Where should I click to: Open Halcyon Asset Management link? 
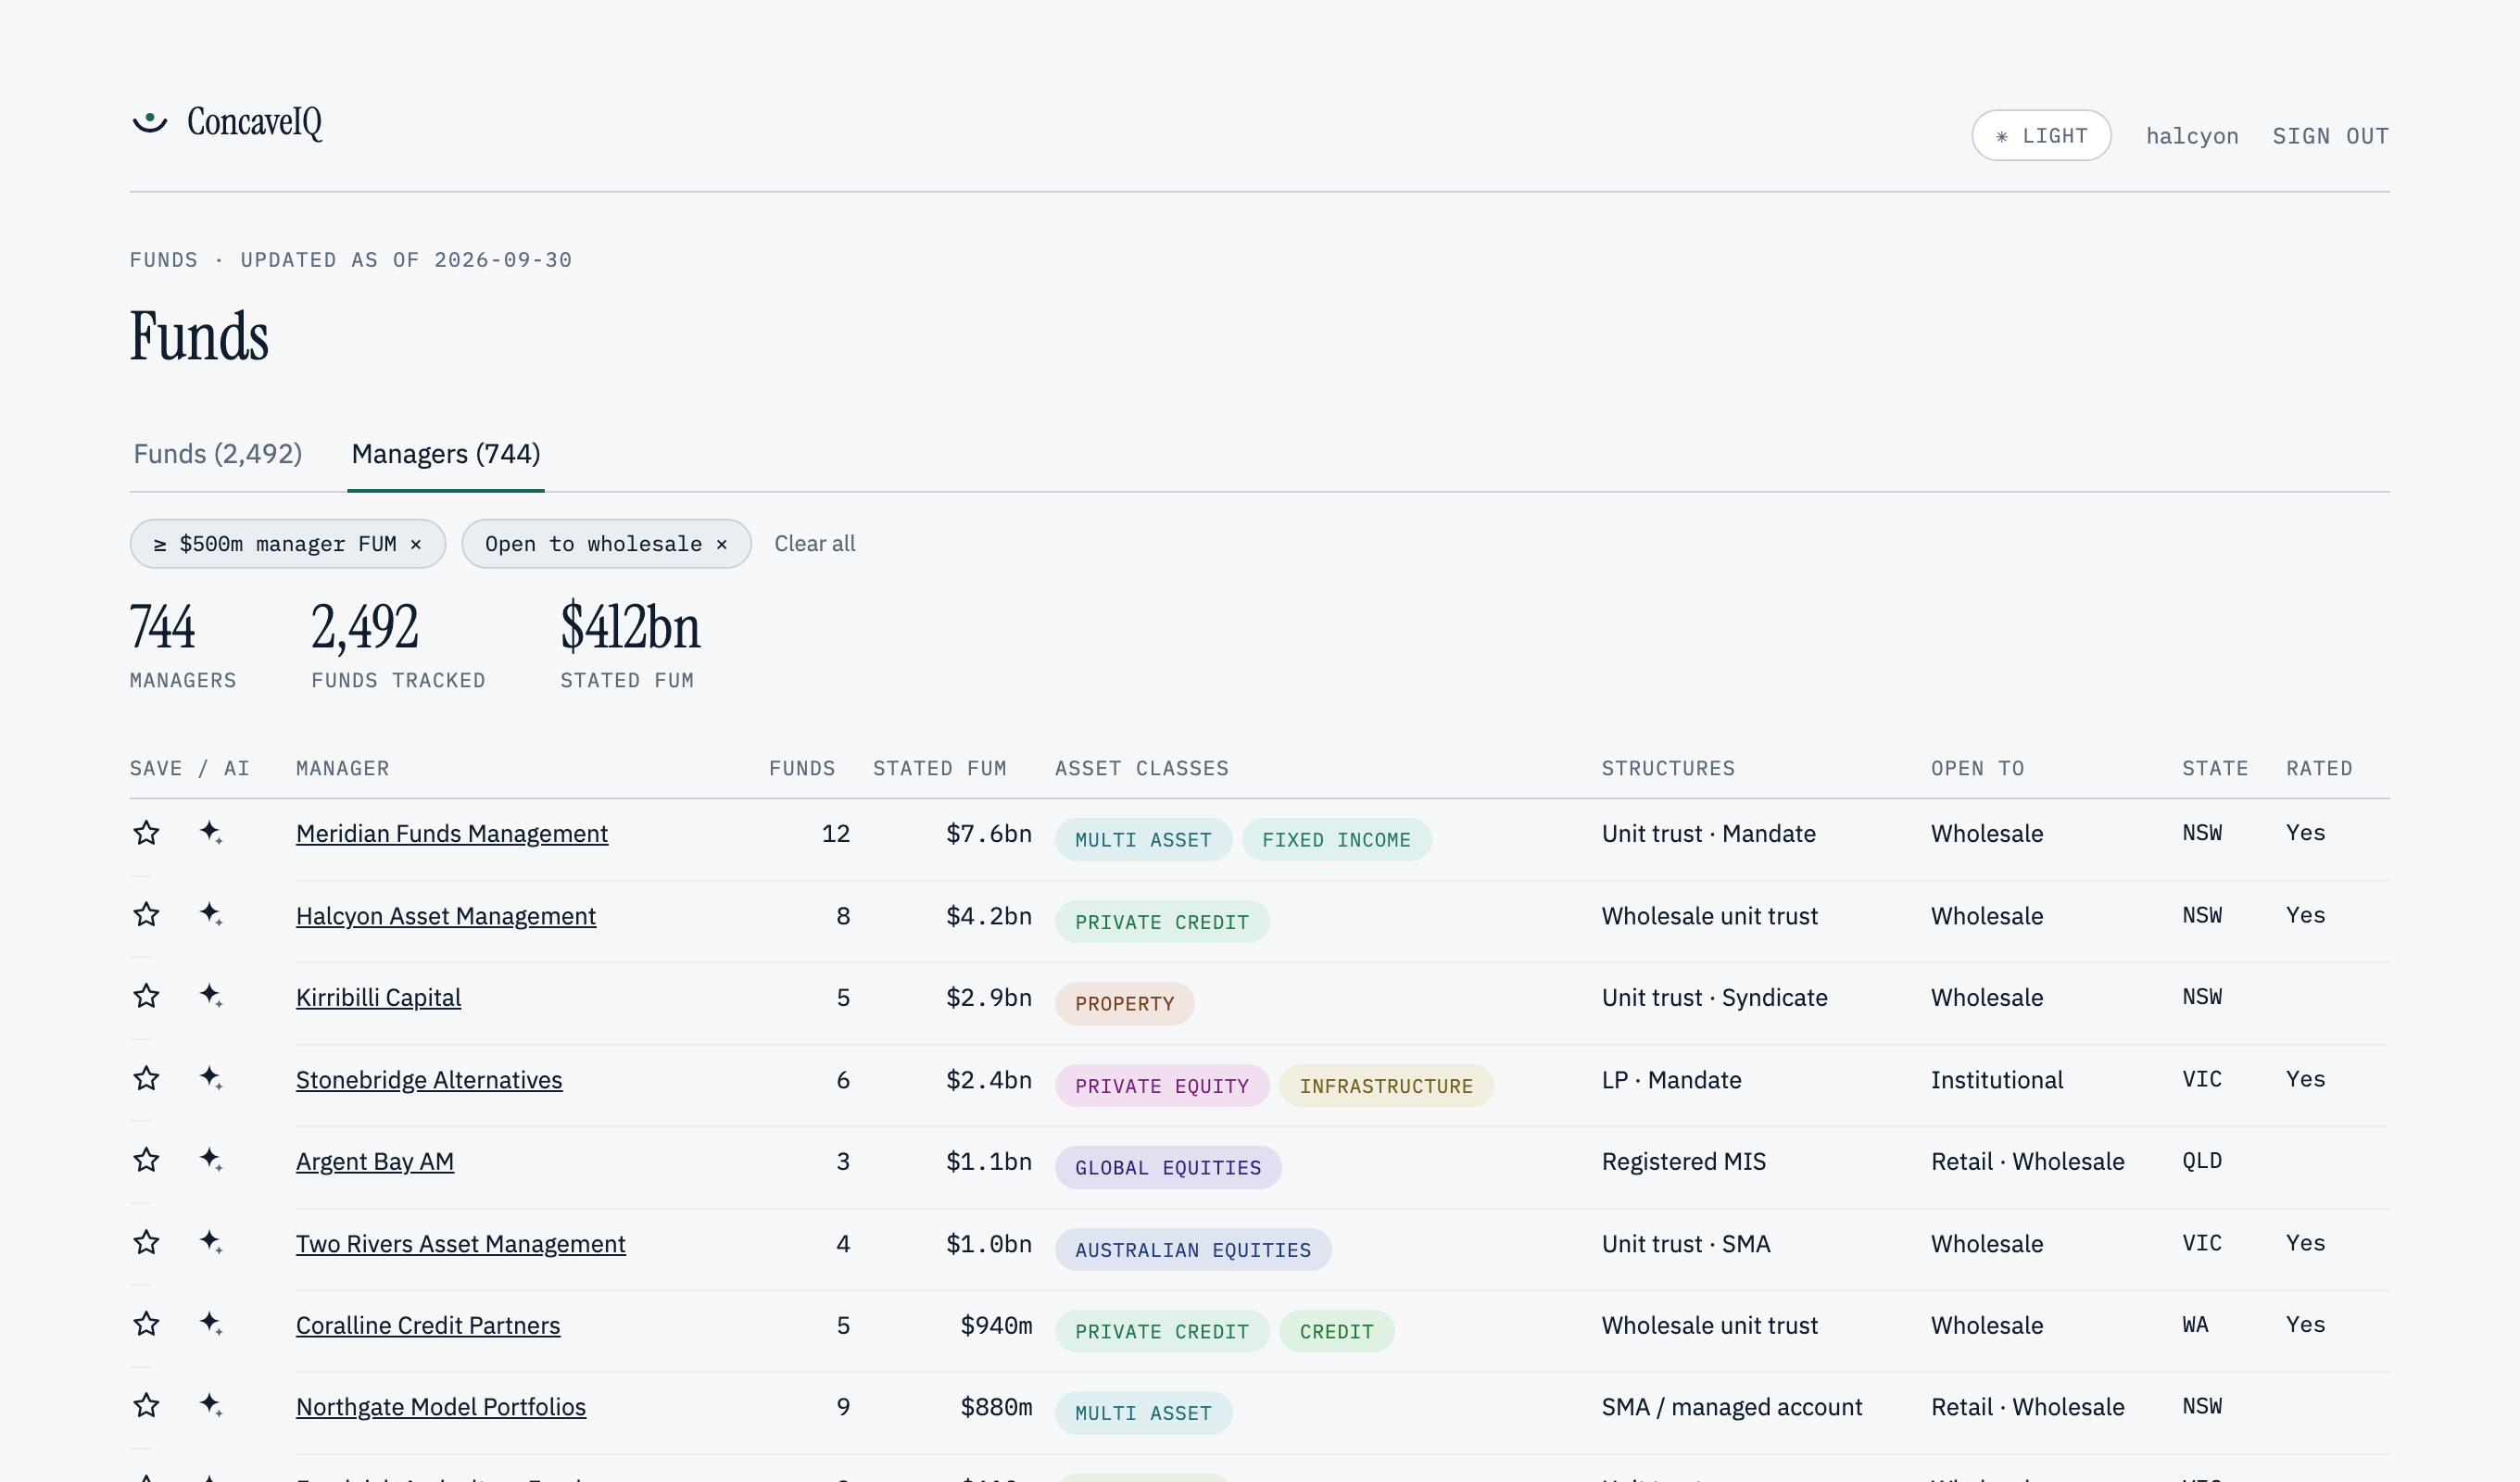click(446, 916)
